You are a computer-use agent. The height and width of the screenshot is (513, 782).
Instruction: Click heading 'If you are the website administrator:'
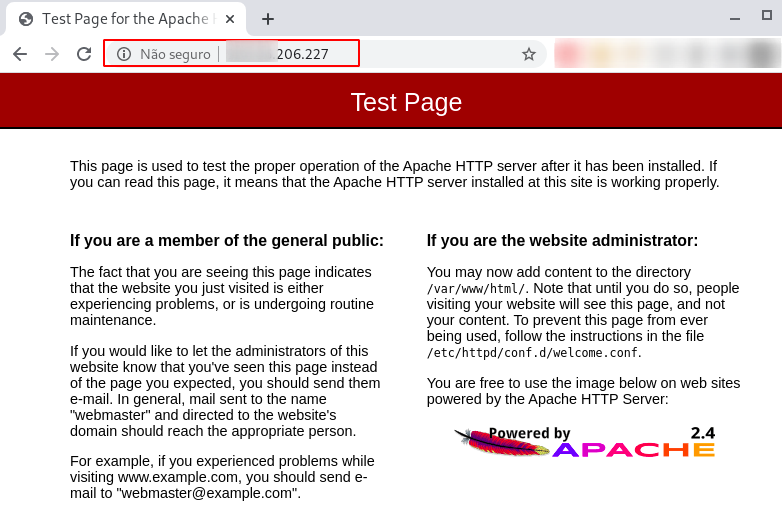tap(562, 241)
